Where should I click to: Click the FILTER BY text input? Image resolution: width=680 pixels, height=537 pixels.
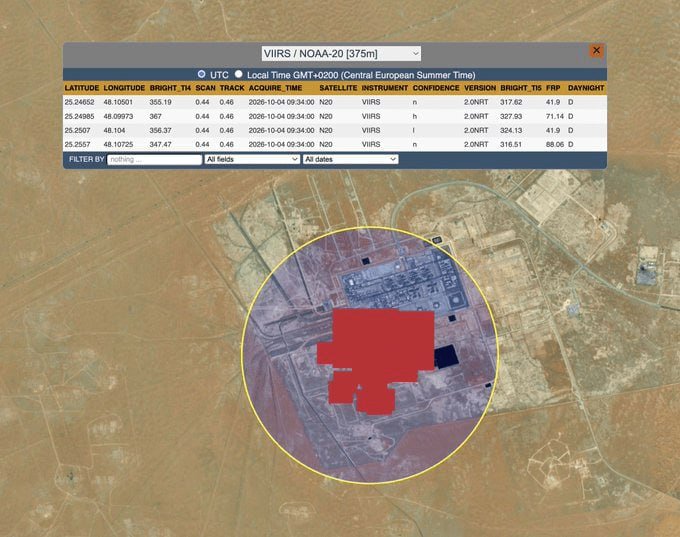pos(154,159)
